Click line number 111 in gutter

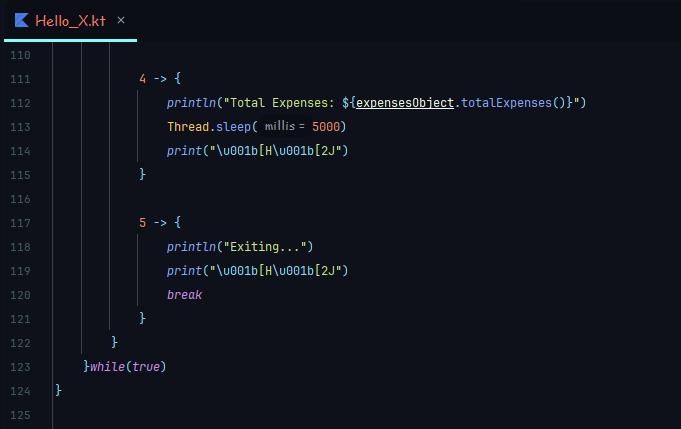(20, 79)
